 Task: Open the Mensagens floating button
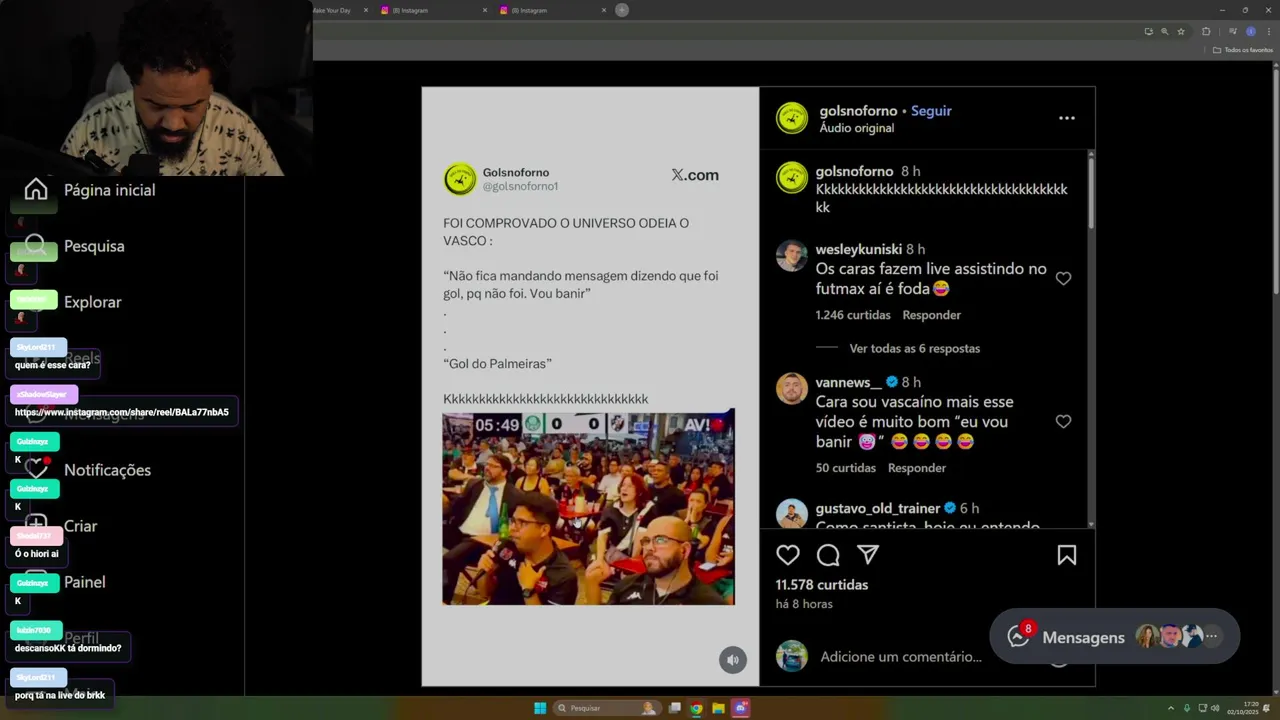[1115, 637]
